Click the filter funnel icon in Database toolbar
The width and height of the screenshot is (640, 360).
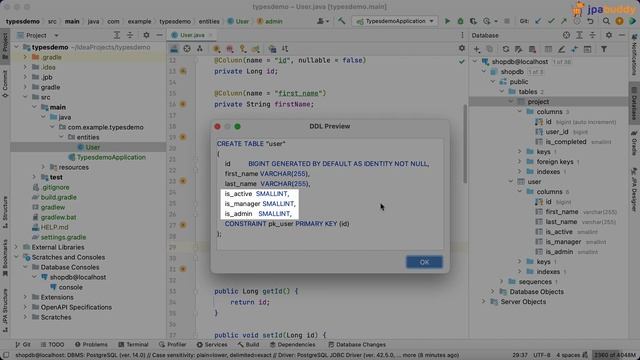pyautogui.click(x=604, y=49)
